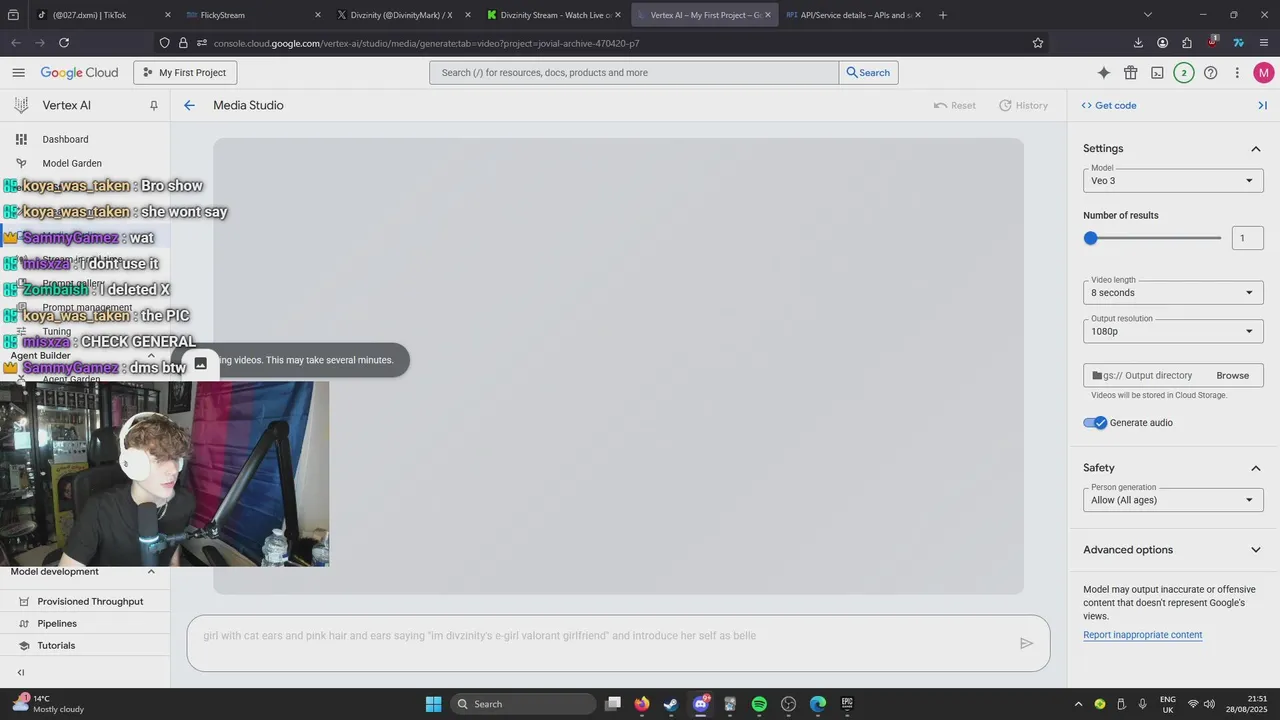Screen dimensions: 1280x720
Task: Open the Firefox account icon in toolbar
Action: [x=1162, y=43]
